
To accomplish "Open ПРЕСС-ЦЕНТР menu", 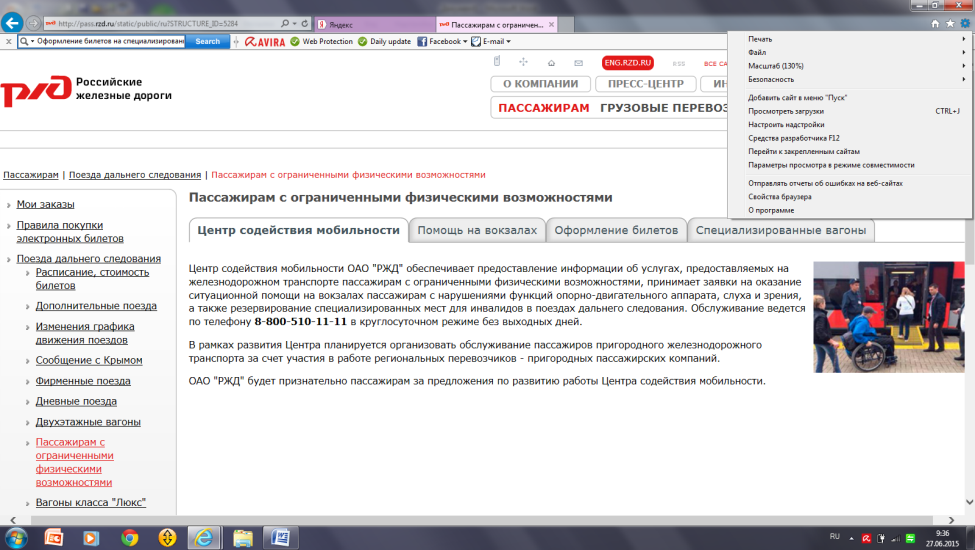I will point(645,84).
